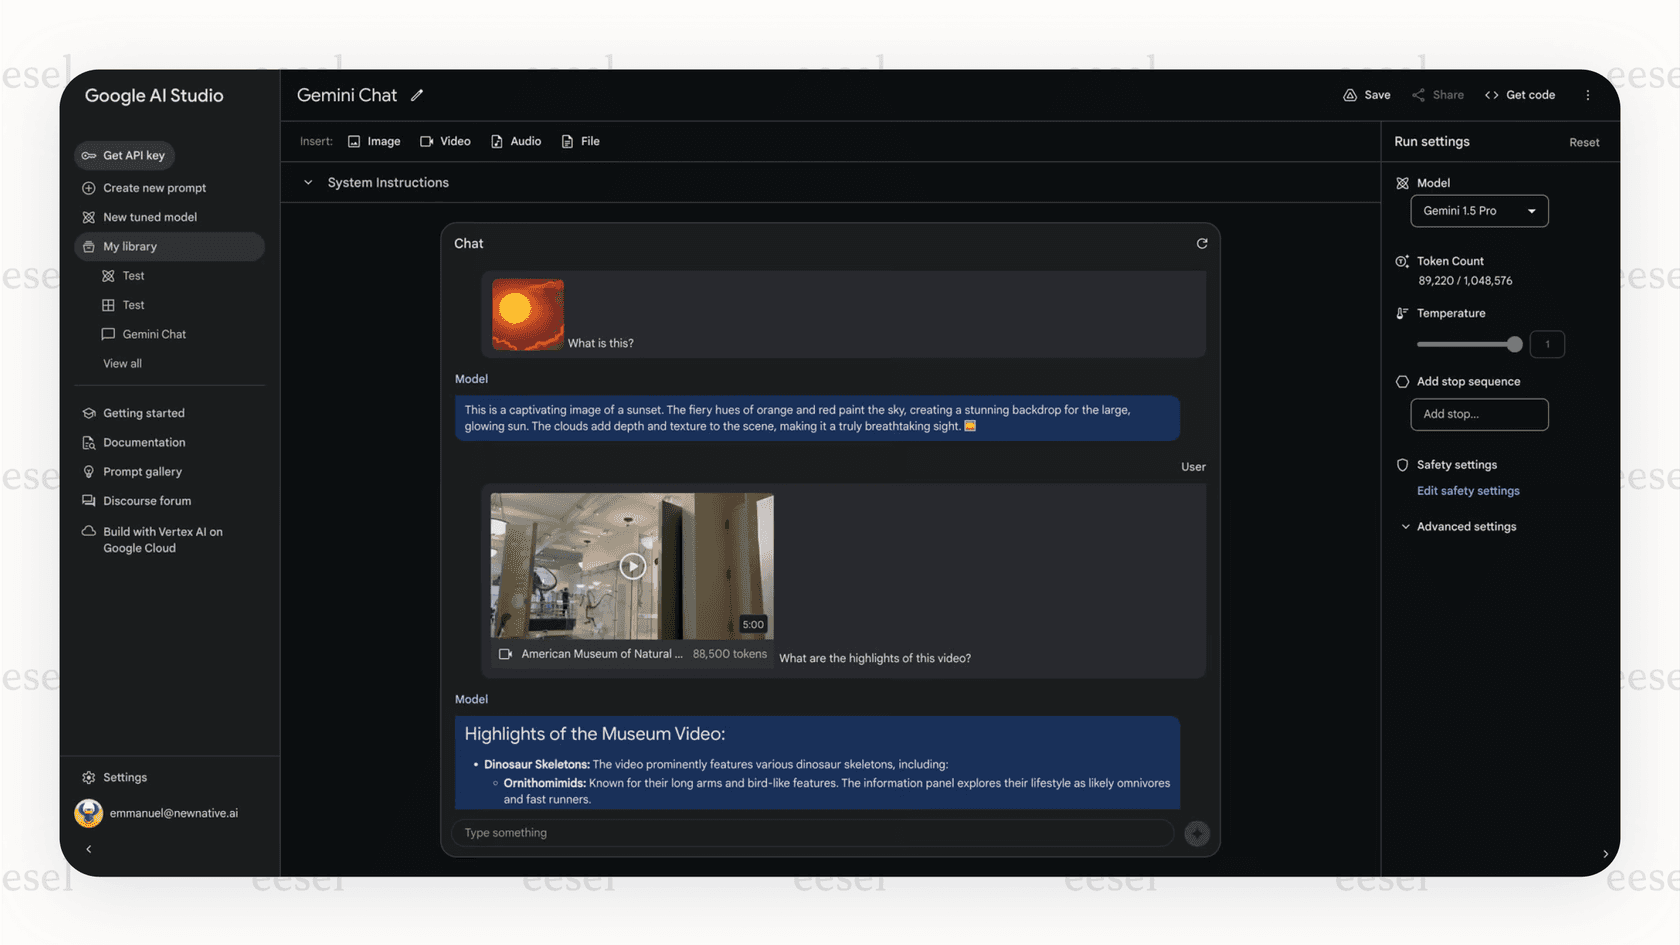
Task: Play the museum video preview
Action: coord(632,565)
